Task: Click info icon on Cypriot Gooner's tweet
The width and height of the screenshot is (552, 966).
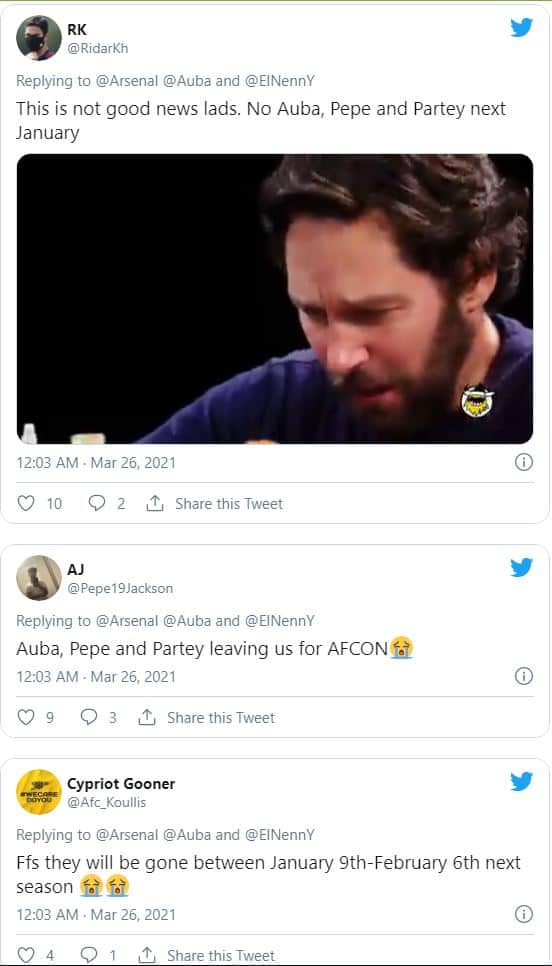Action: point(524,914)
